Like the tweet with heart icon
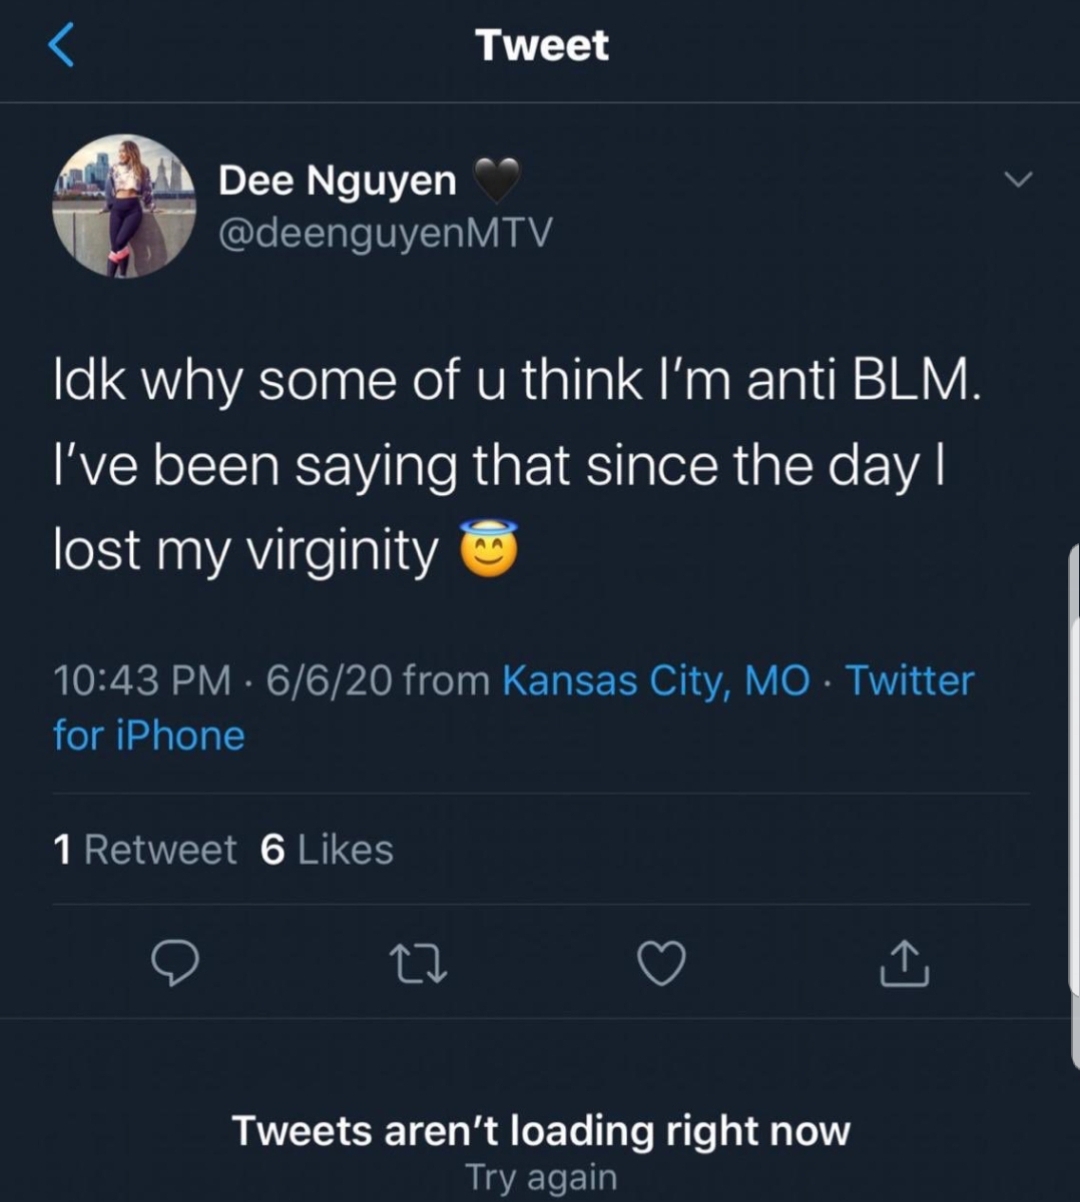 [x=662, y=963]
